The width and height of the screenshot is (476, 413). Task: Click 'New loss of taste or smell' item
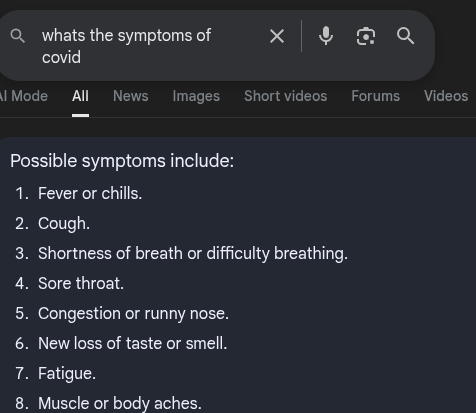point(132,343)
